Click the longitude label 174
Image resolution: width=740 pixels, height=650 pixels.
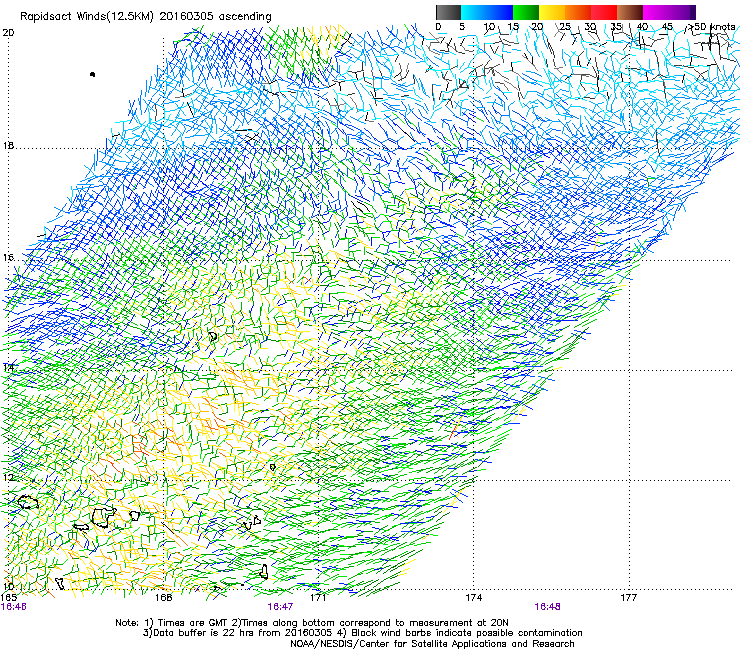coord(473,598)
